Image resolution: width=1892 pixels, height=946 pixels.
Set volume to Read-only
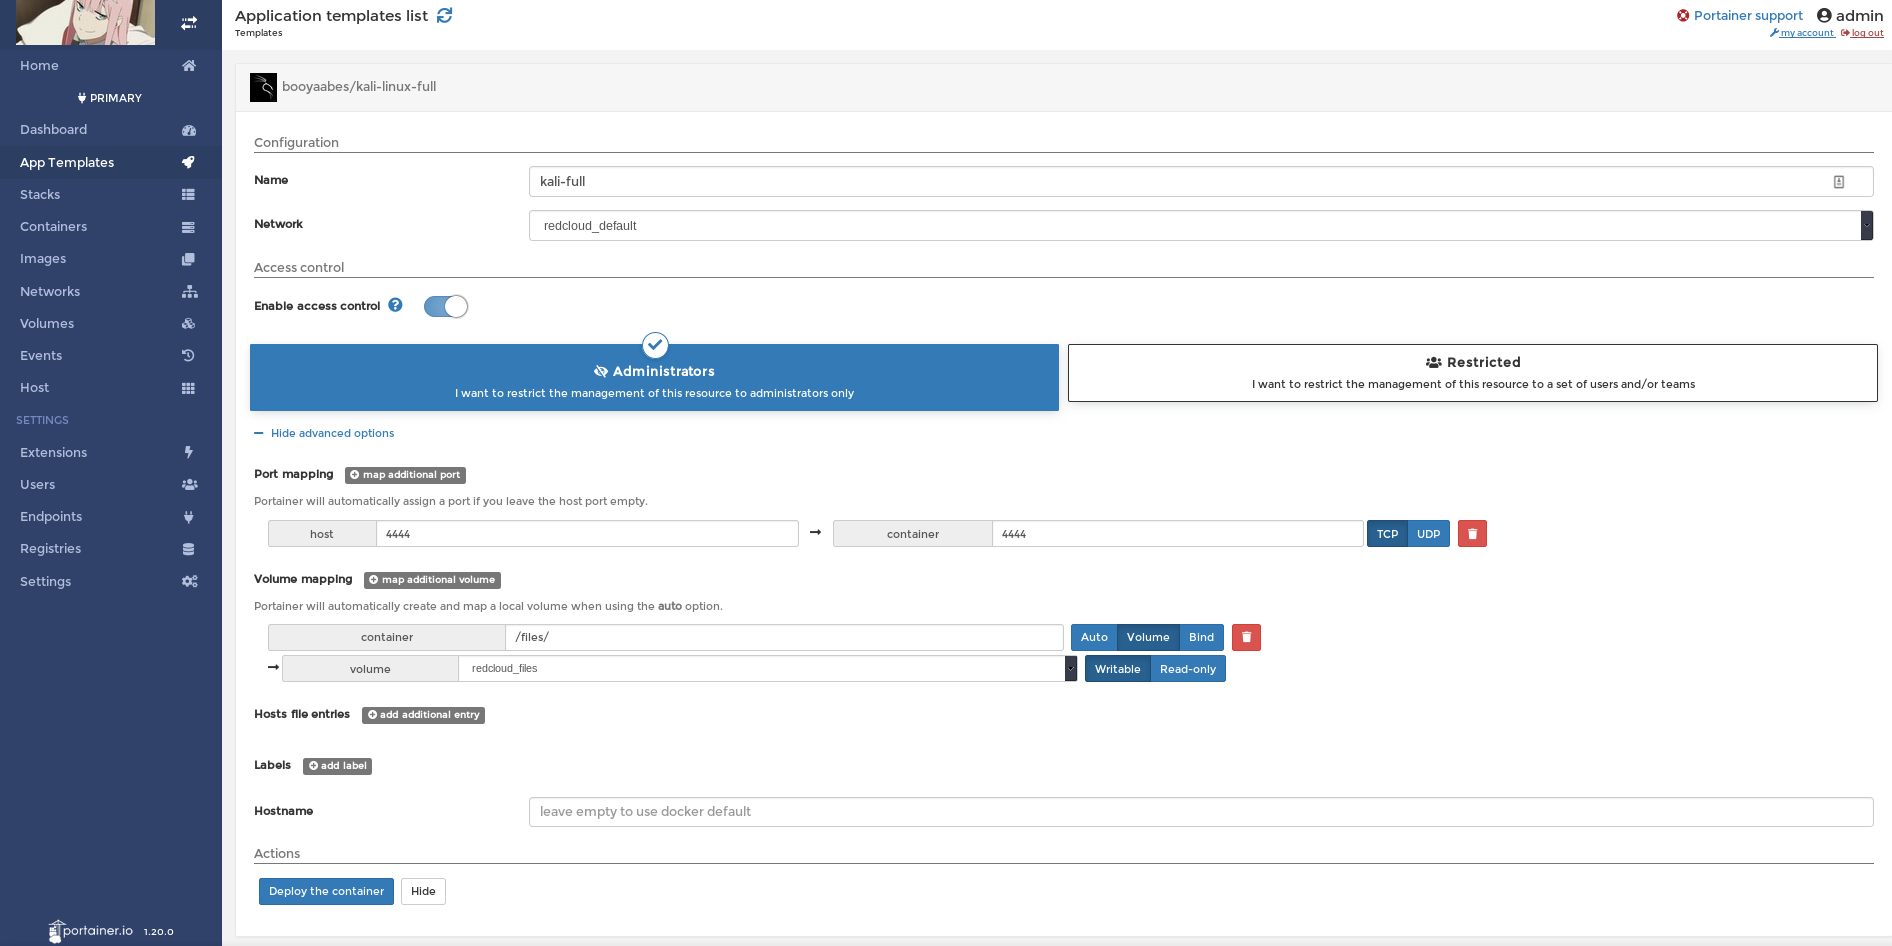[x=1188, y=669]
